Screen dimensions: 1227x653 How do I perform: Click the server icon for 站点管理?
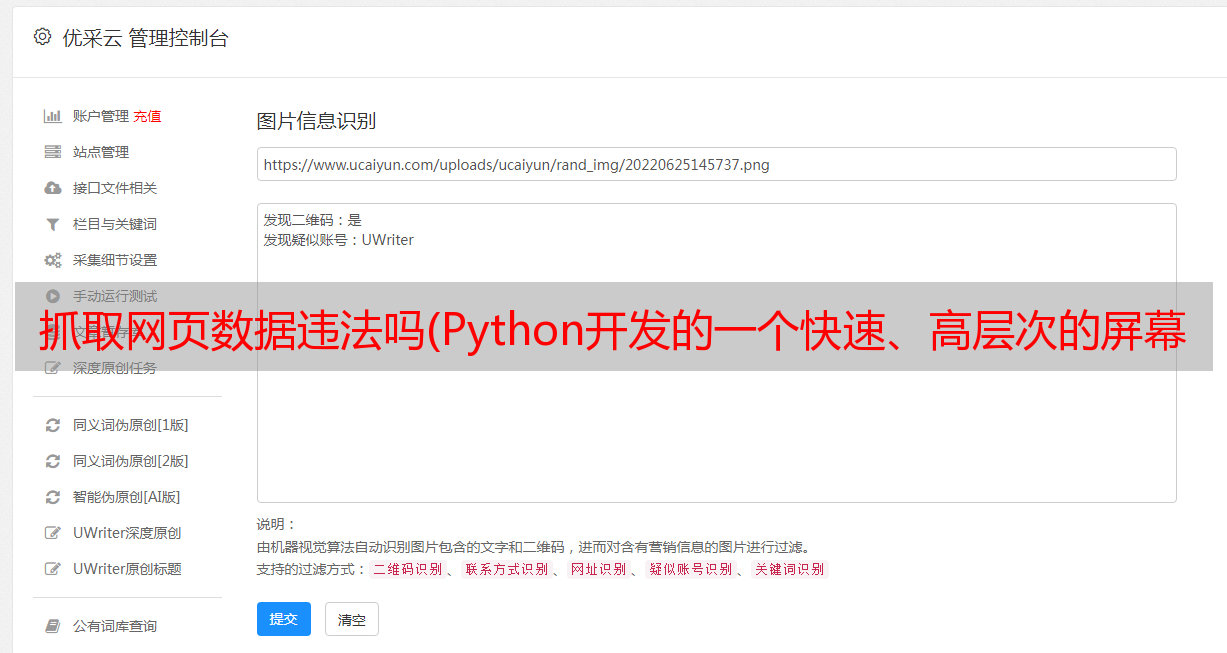pos(53,152)
